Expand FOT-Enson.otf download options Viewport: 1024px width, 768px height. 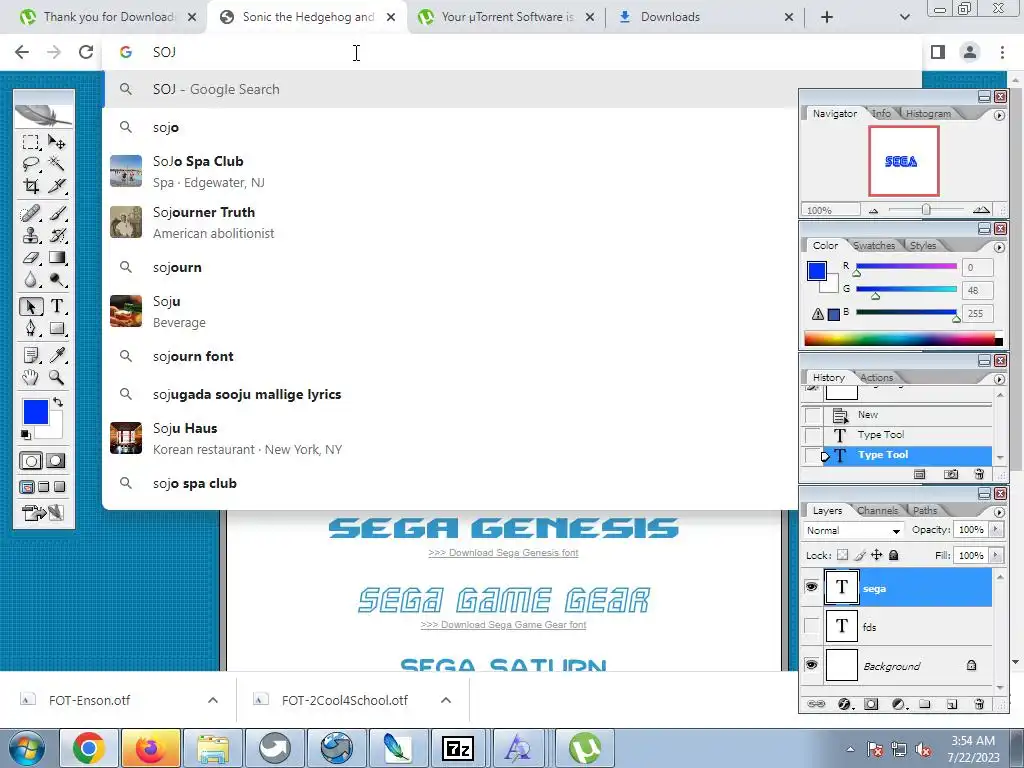pos(213,700)
